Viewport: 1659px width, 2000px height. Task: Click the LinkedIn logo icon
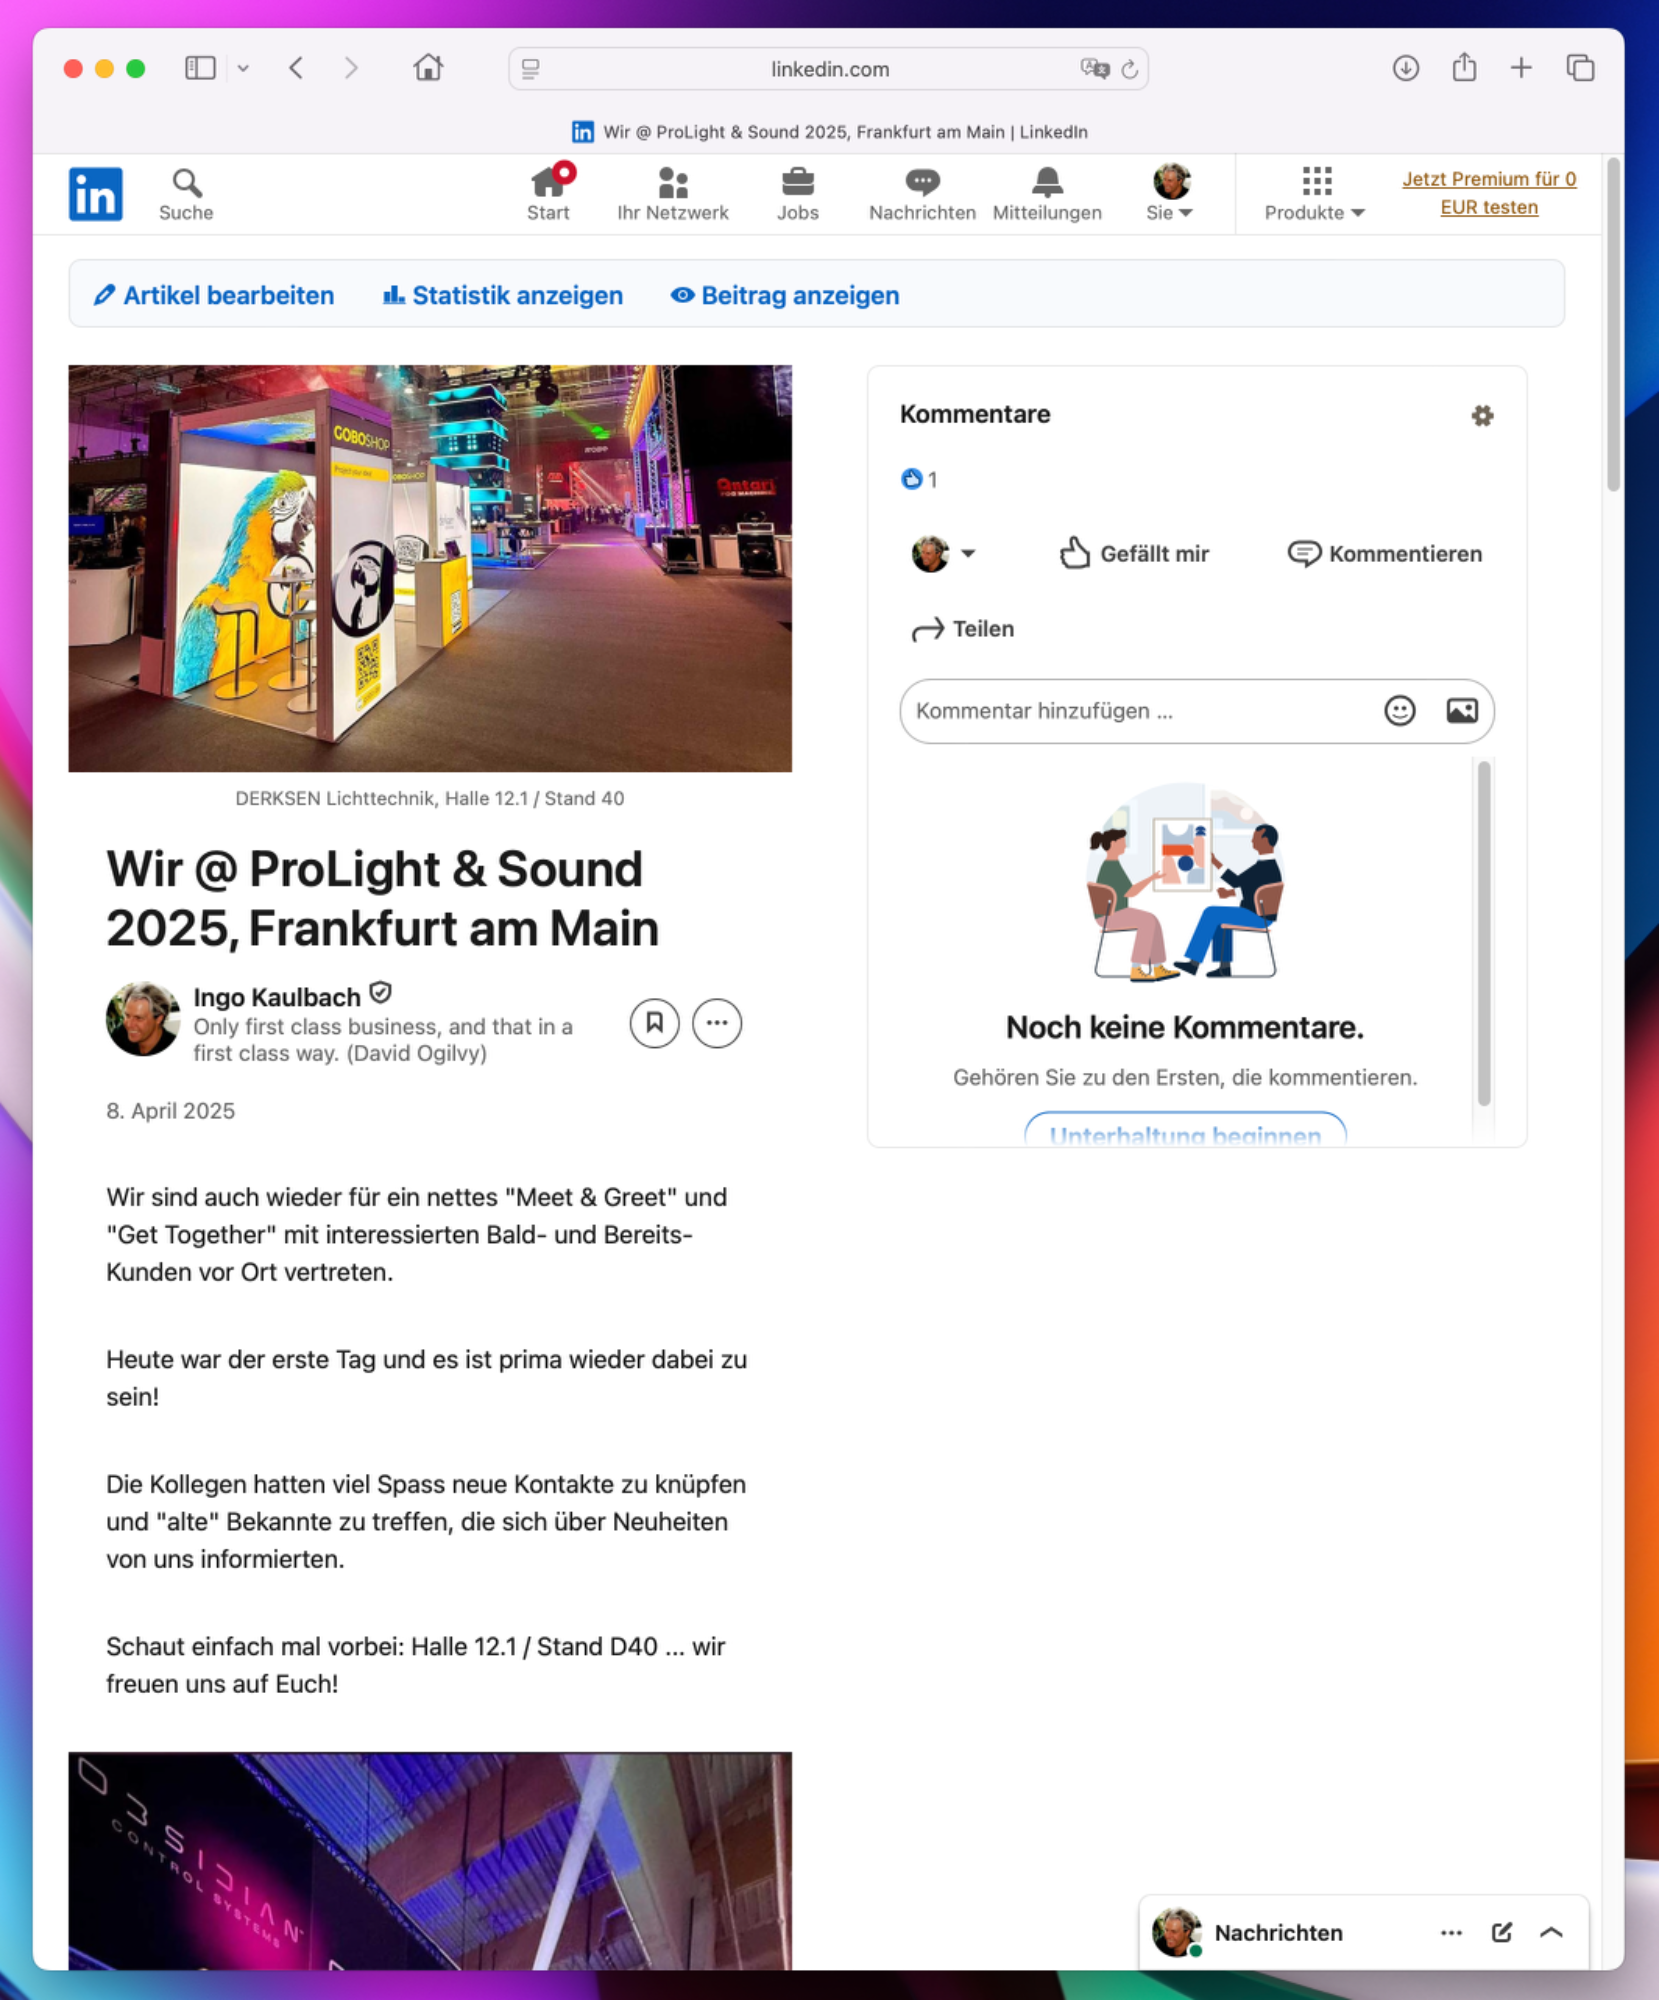95,194
